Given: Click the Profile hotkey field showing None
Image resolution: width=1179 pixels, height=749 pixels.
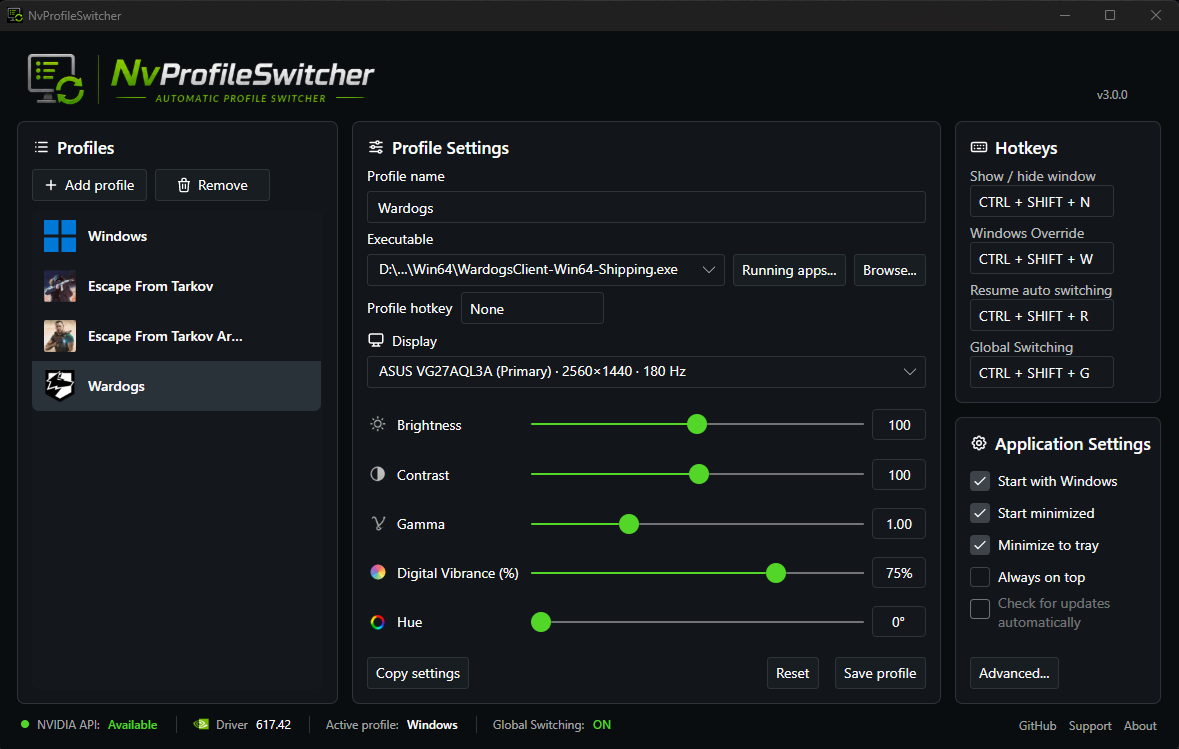Looking at the screenshot, I should tap(532, 308).
